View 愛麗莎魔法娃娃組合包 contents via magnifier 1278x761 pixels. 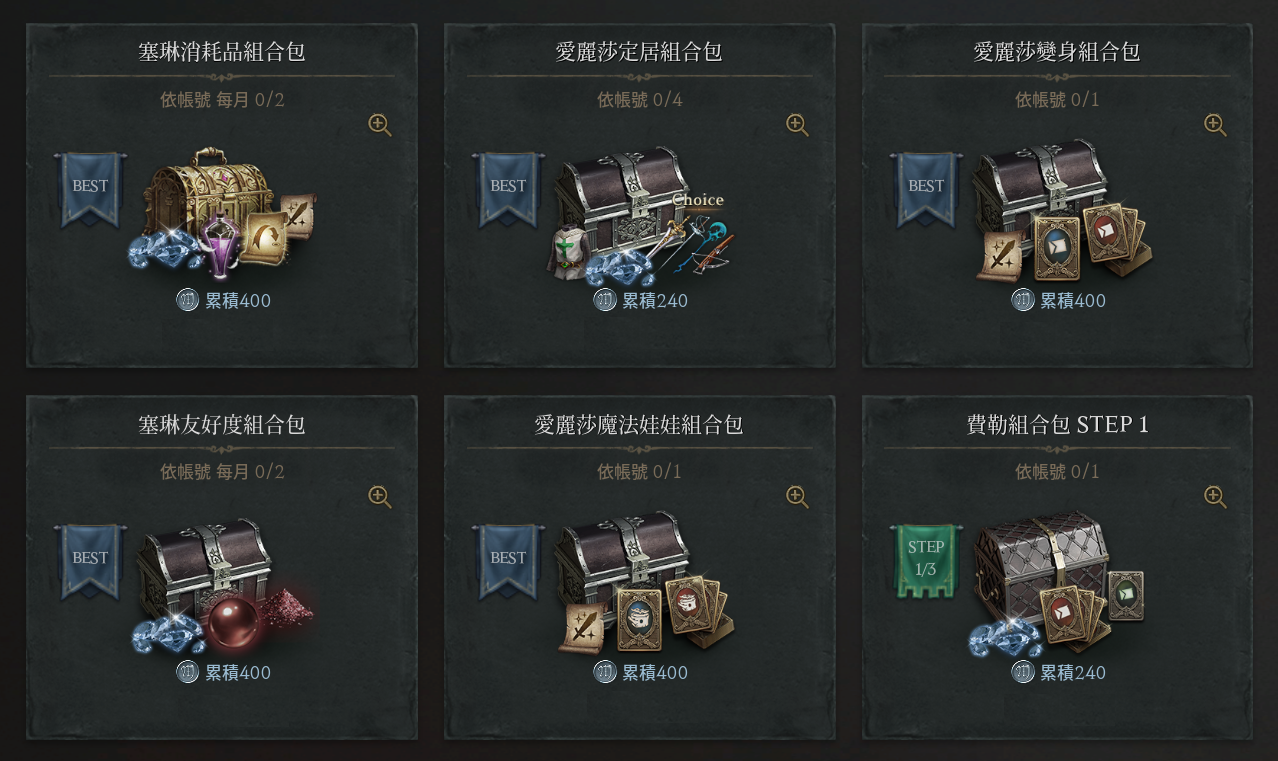tap(797, 497)
